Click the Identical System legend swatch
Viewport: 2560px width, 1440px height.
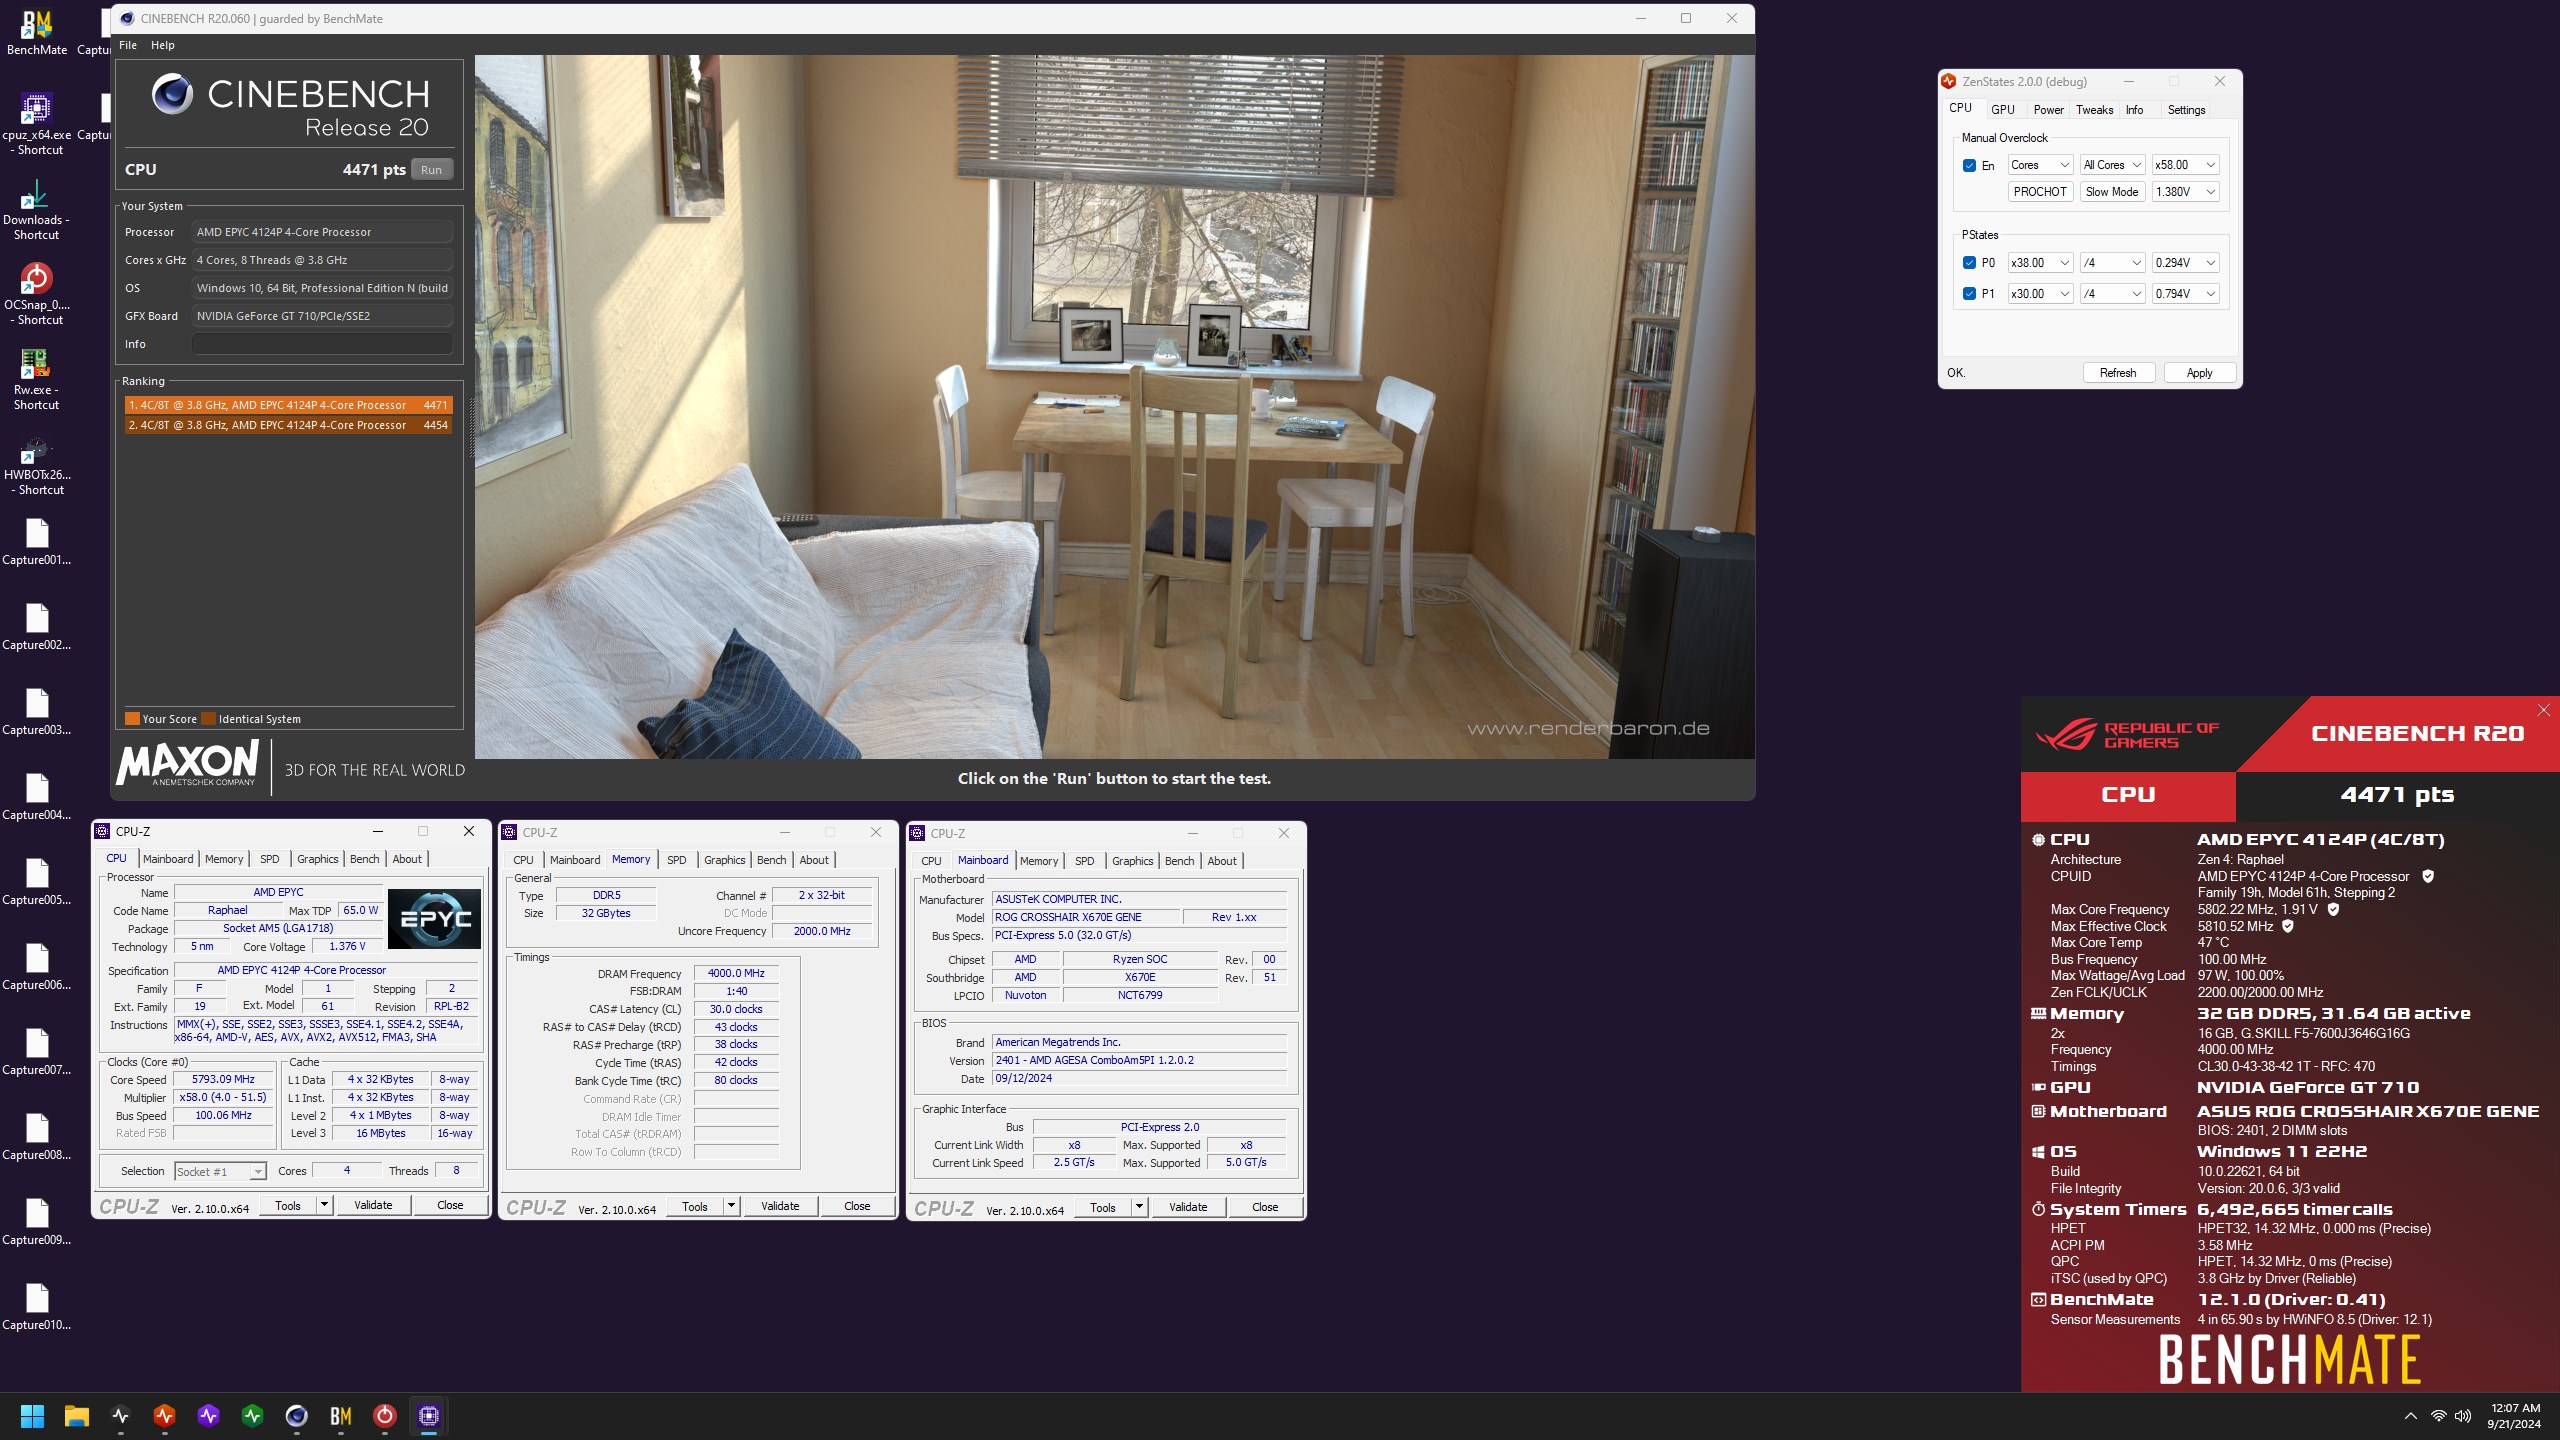(208, 718)
